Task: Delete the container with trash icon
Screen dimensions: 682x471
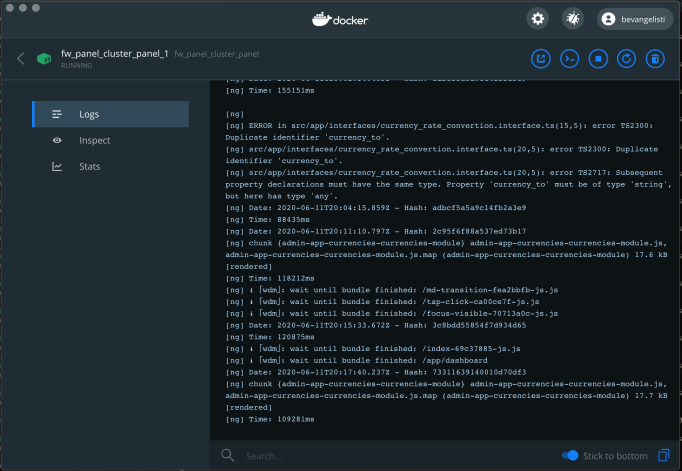Action: (x=655, y=59)
